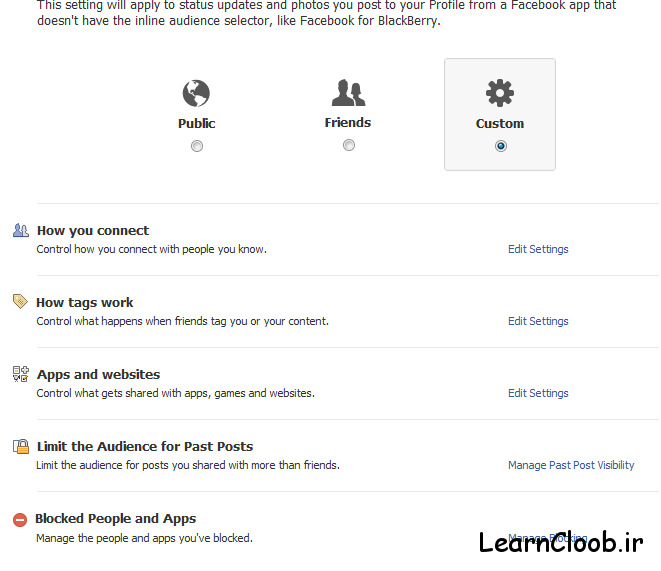Select the Public radio button
Screen dimensions: 661x571
pyautogui.click(x=197, y=146)
